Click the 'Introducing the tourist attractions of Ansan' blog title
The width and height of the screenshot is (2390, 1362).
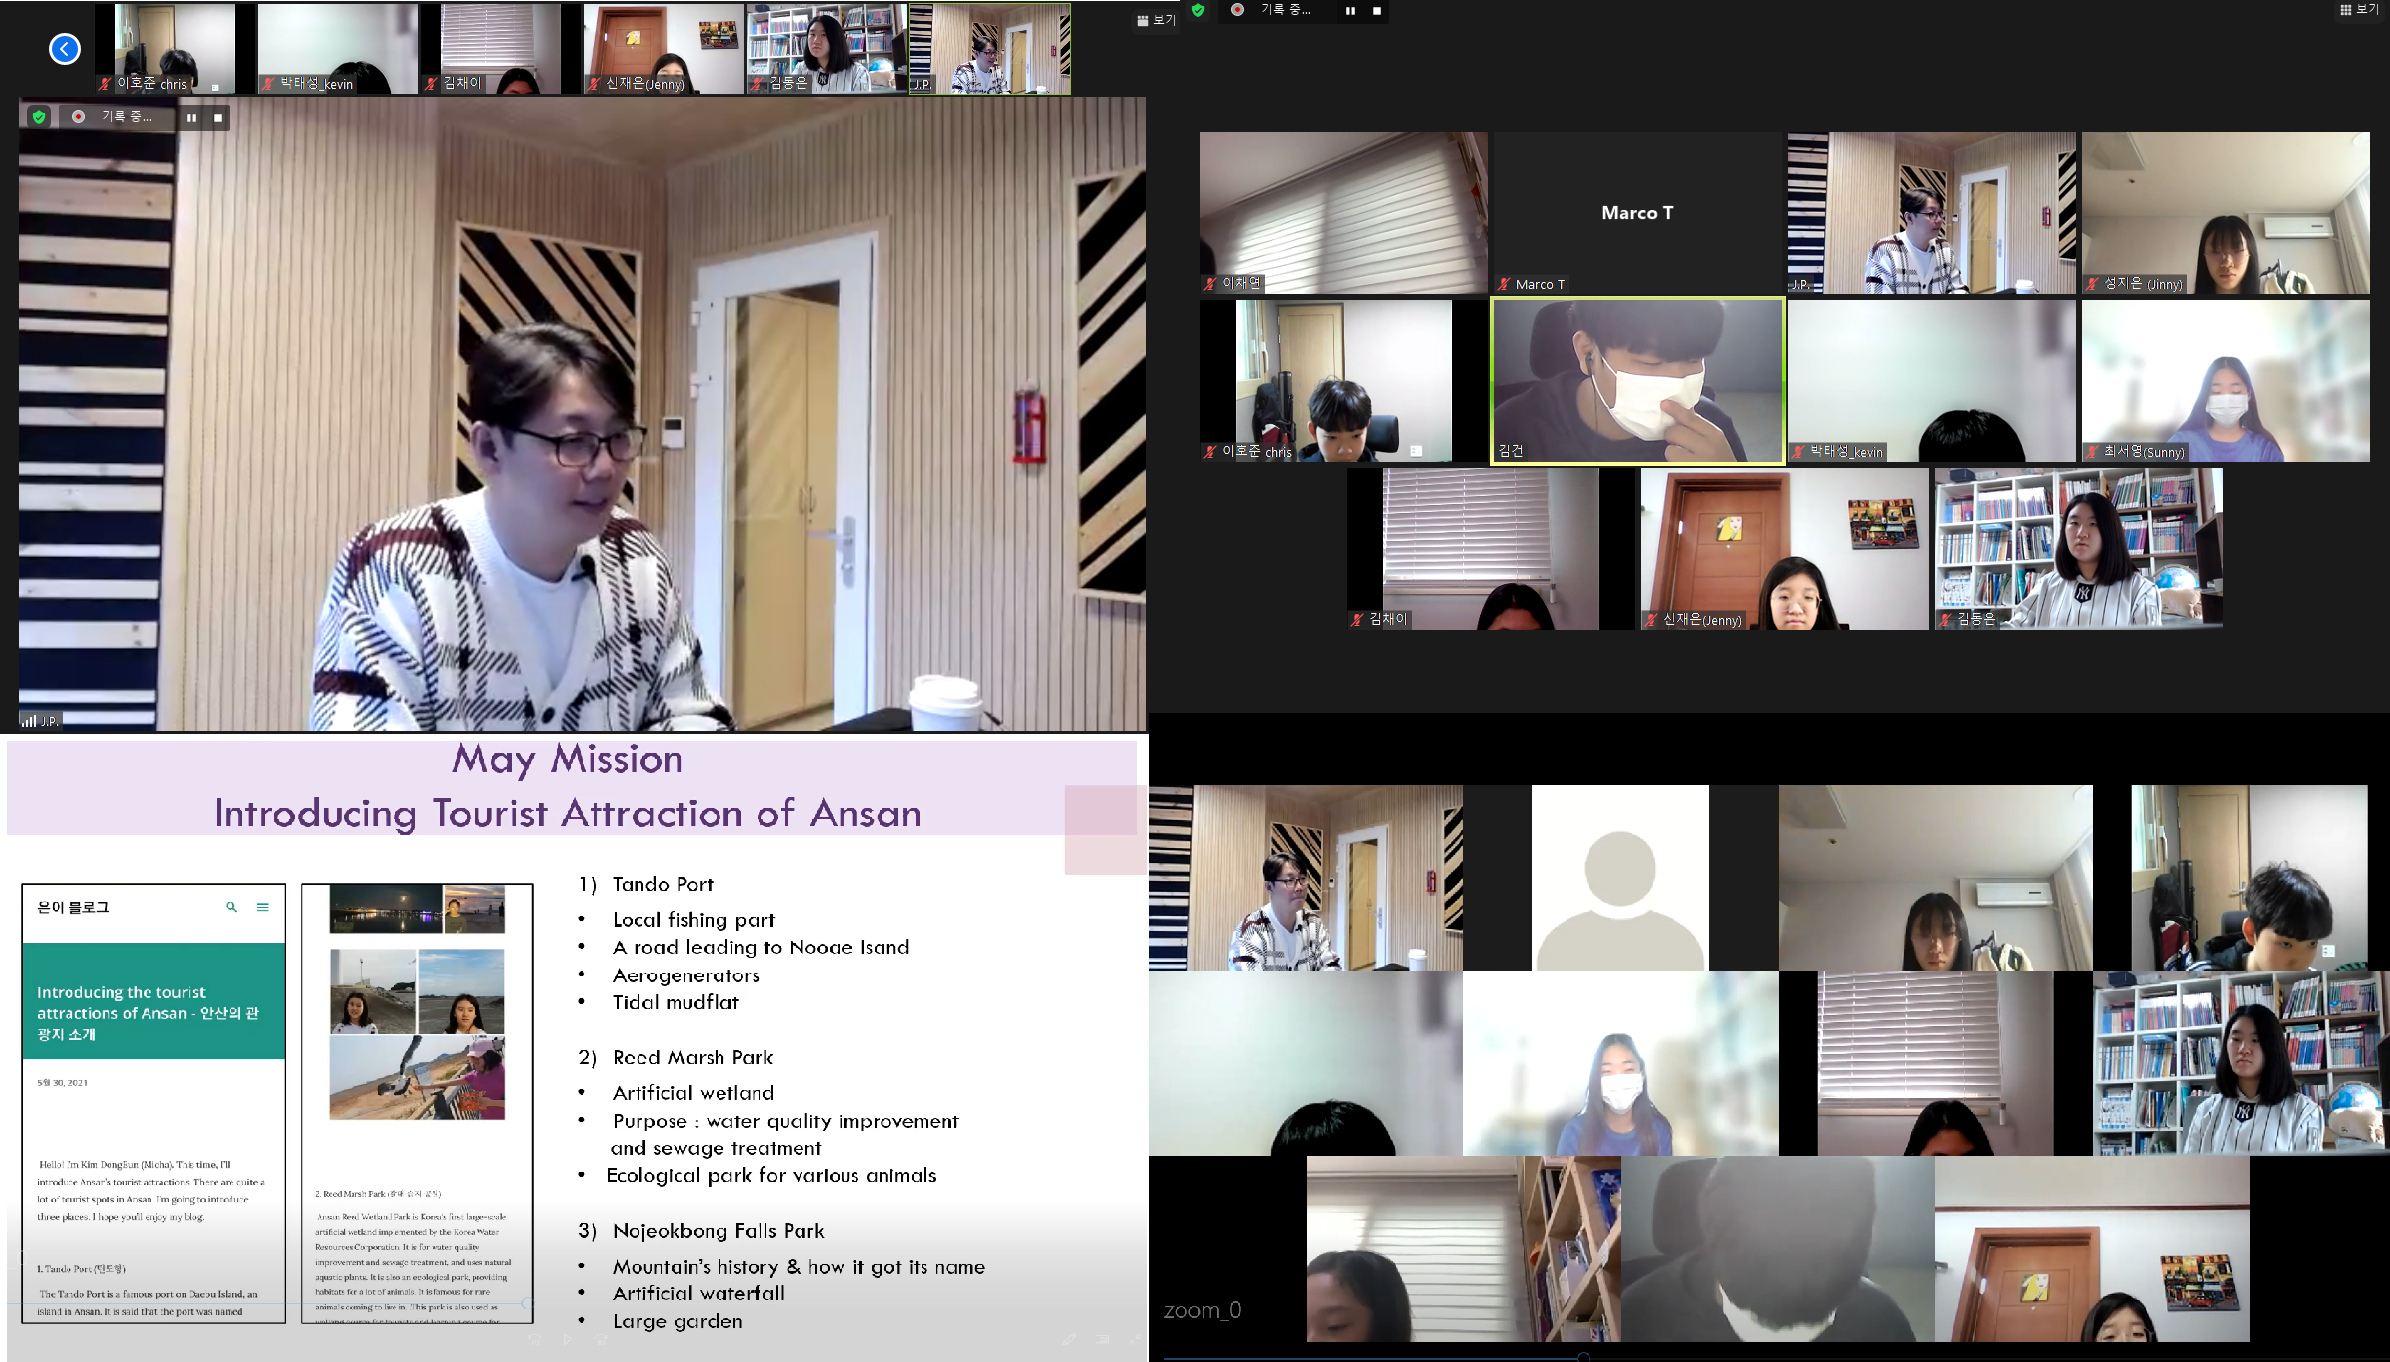(148, 1012)
